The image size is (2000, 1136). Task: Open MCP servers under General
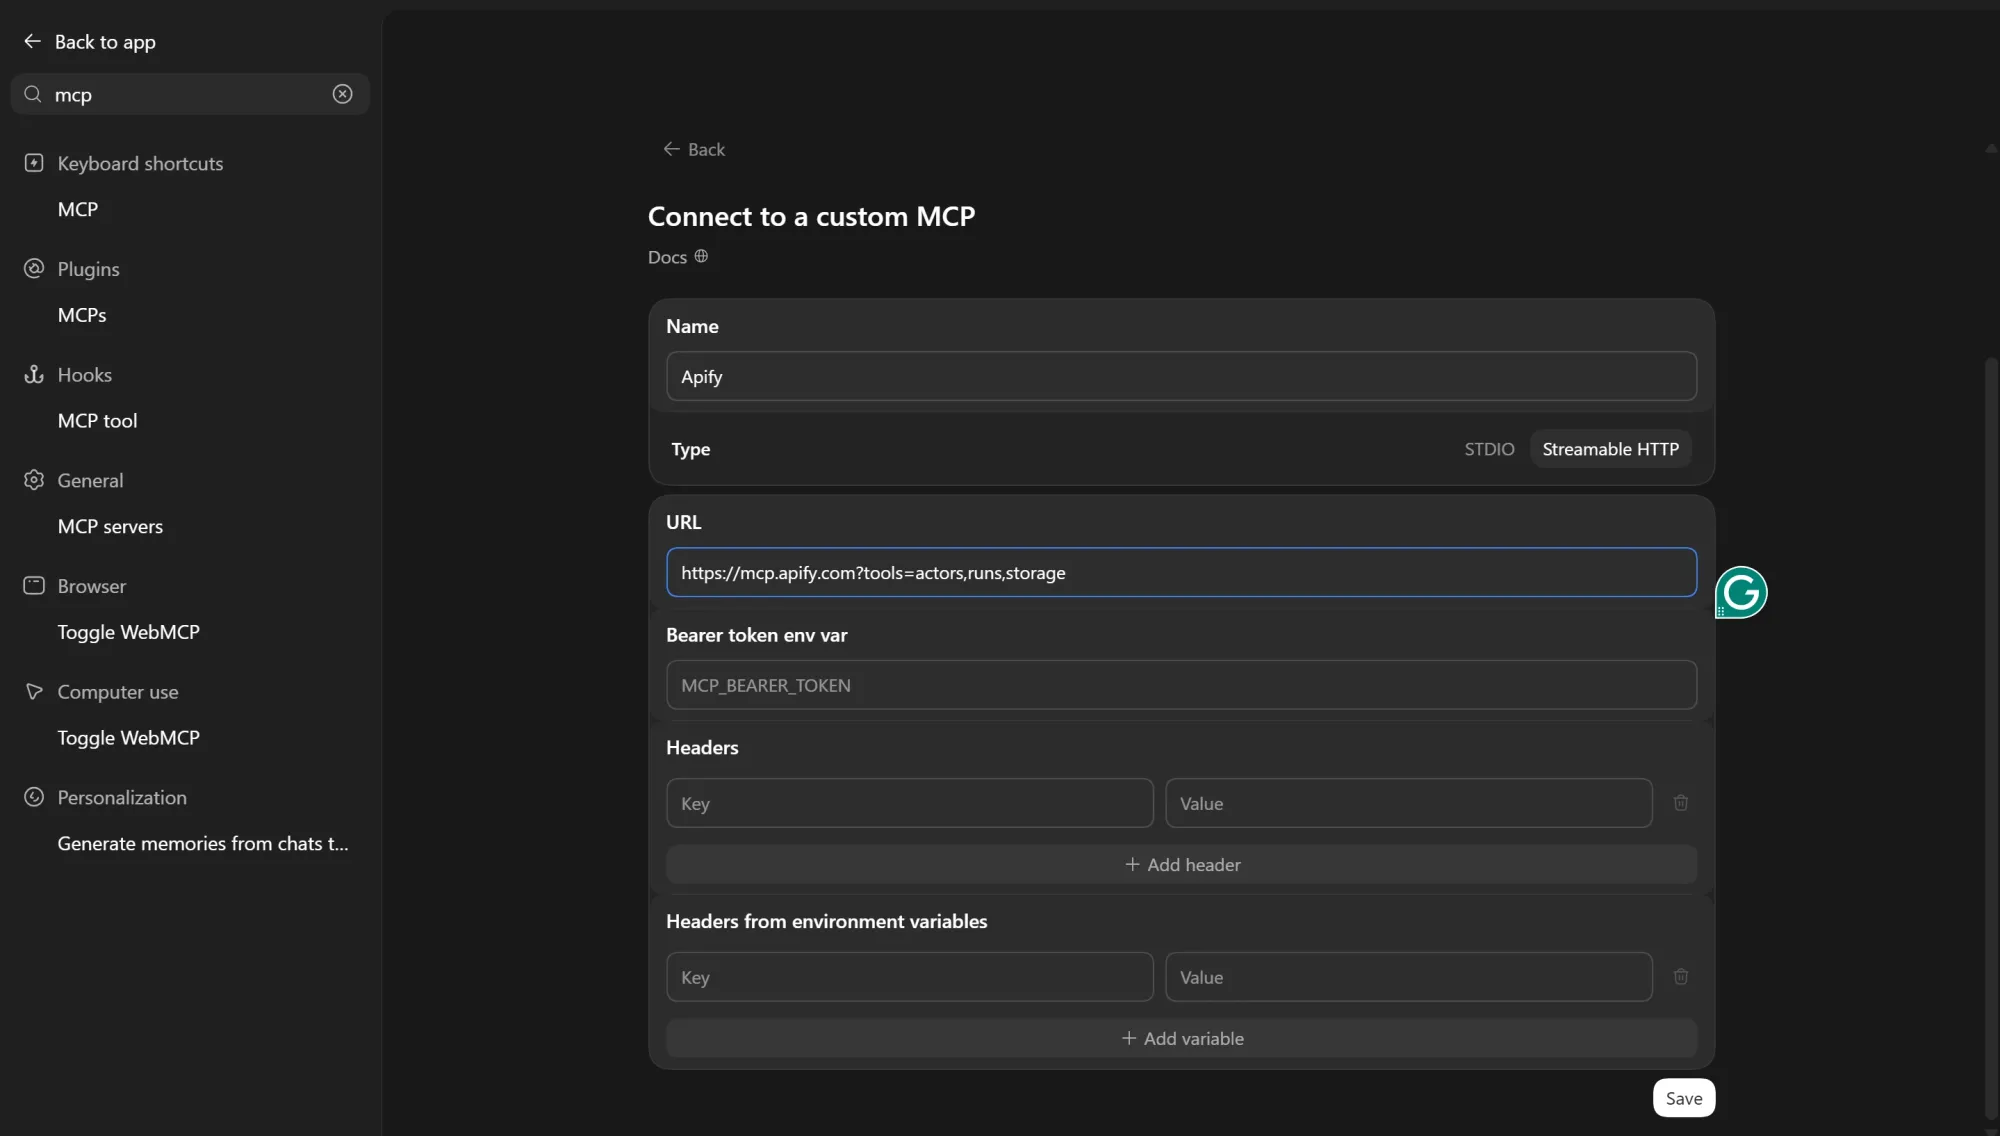click(x=110, y=526)
